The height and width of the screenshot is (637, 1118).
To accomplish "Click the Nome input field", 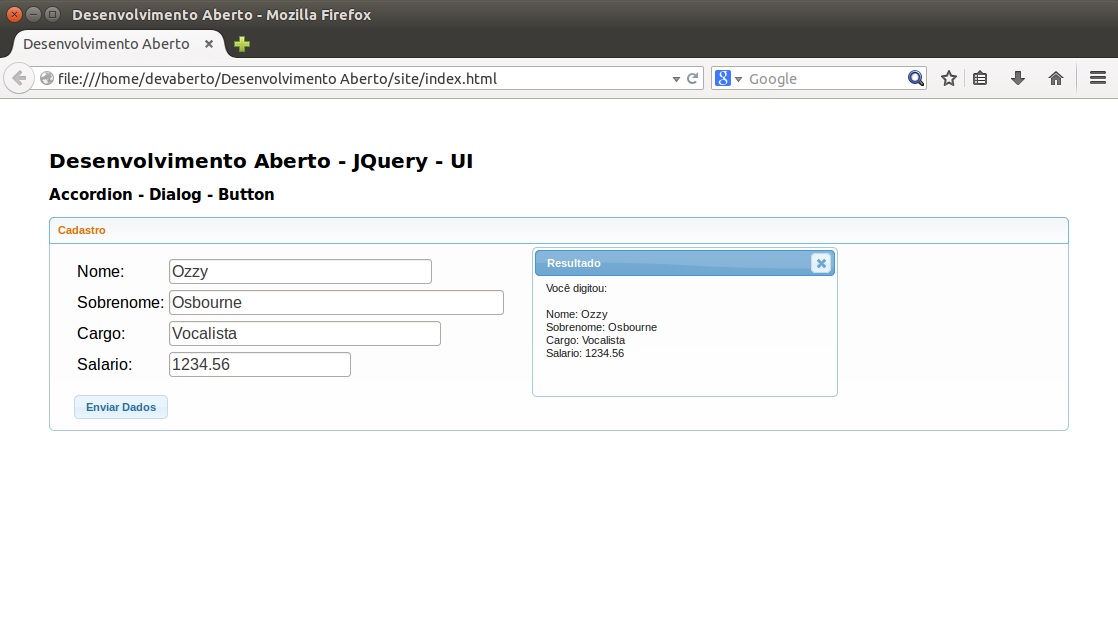I will coord(300,271).
